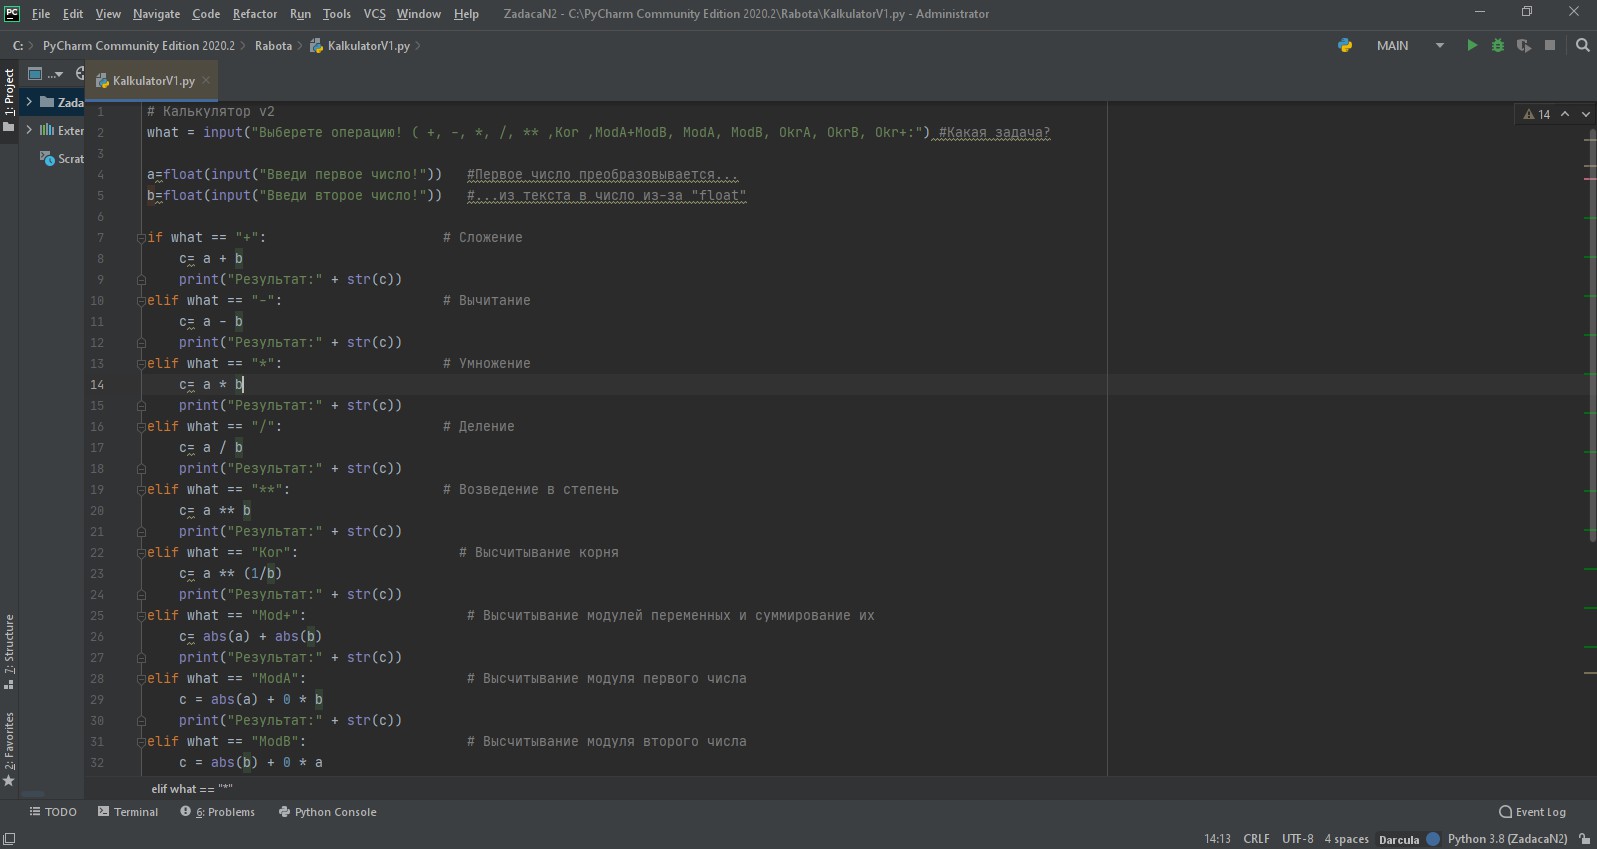The width and height of the screenshot is (1597, 849).
Task: Open the Help menu
Action: coord(466,14)
